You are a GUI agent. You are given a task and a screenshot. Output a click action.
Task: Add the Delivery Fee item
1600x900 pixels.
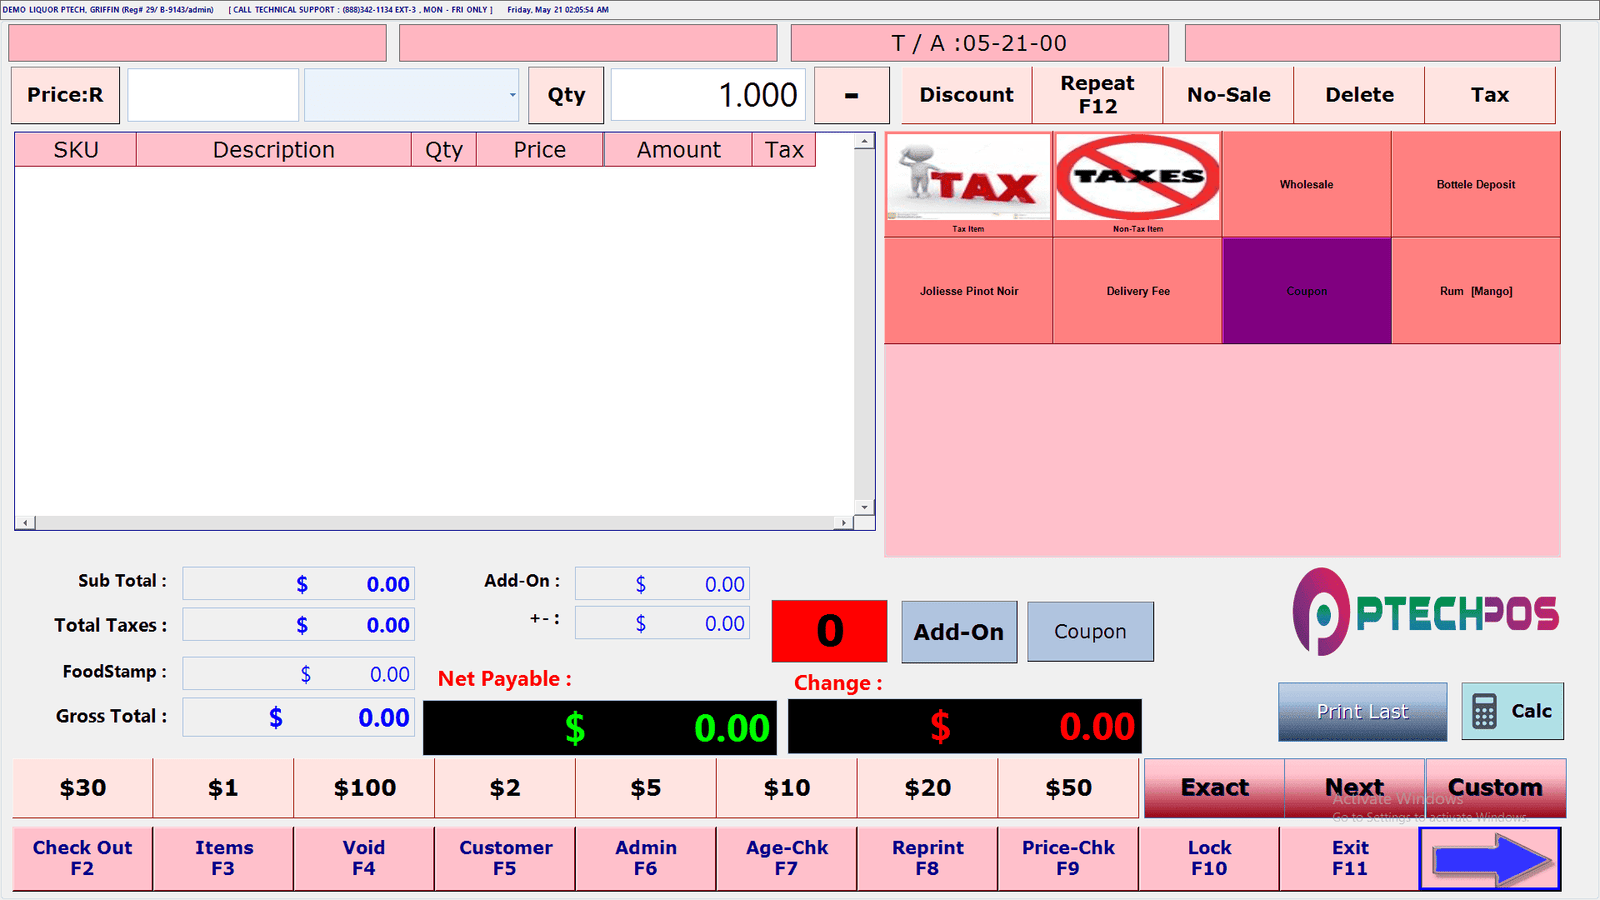click(x=1137, y=291)
